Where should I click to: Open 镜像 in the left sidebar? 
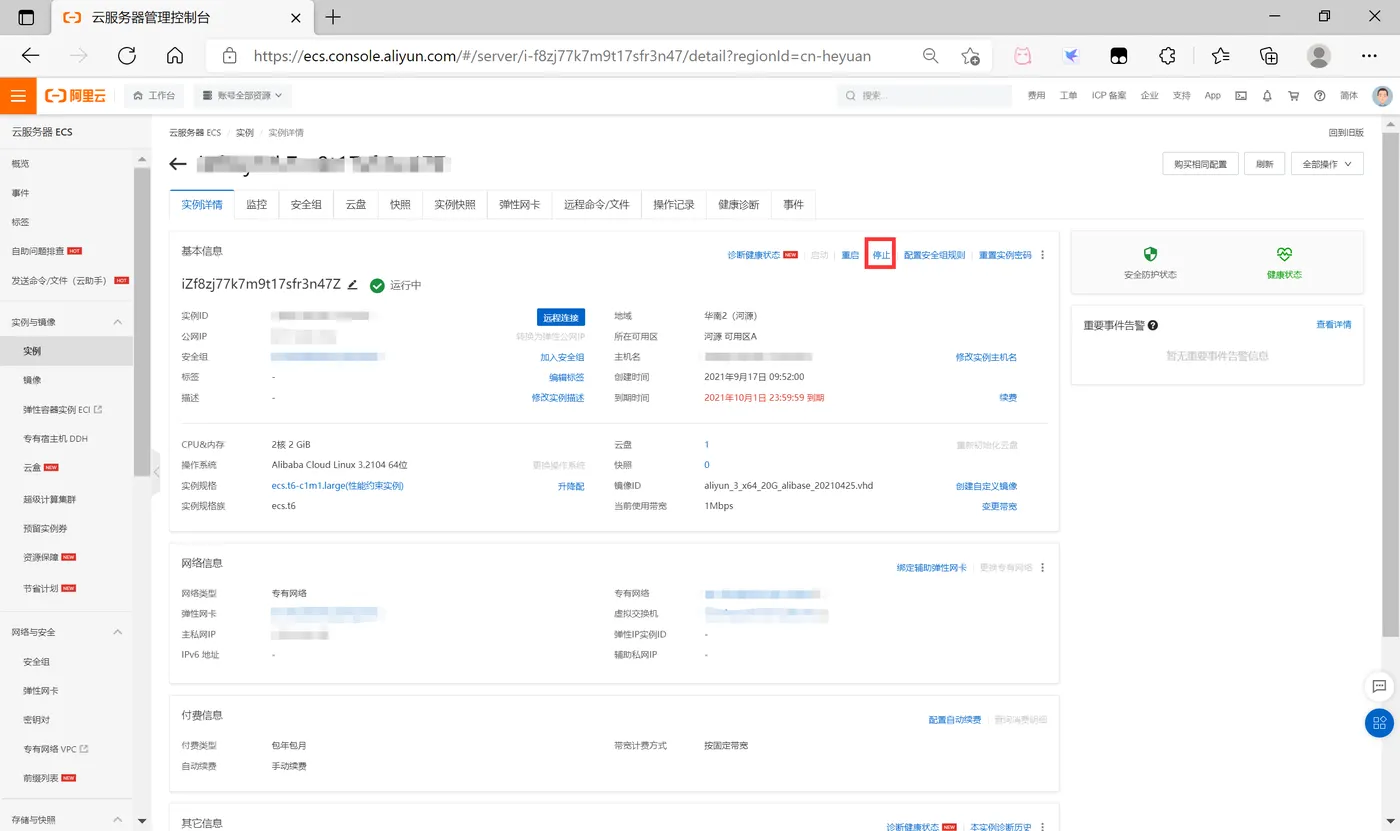(32, 380)
